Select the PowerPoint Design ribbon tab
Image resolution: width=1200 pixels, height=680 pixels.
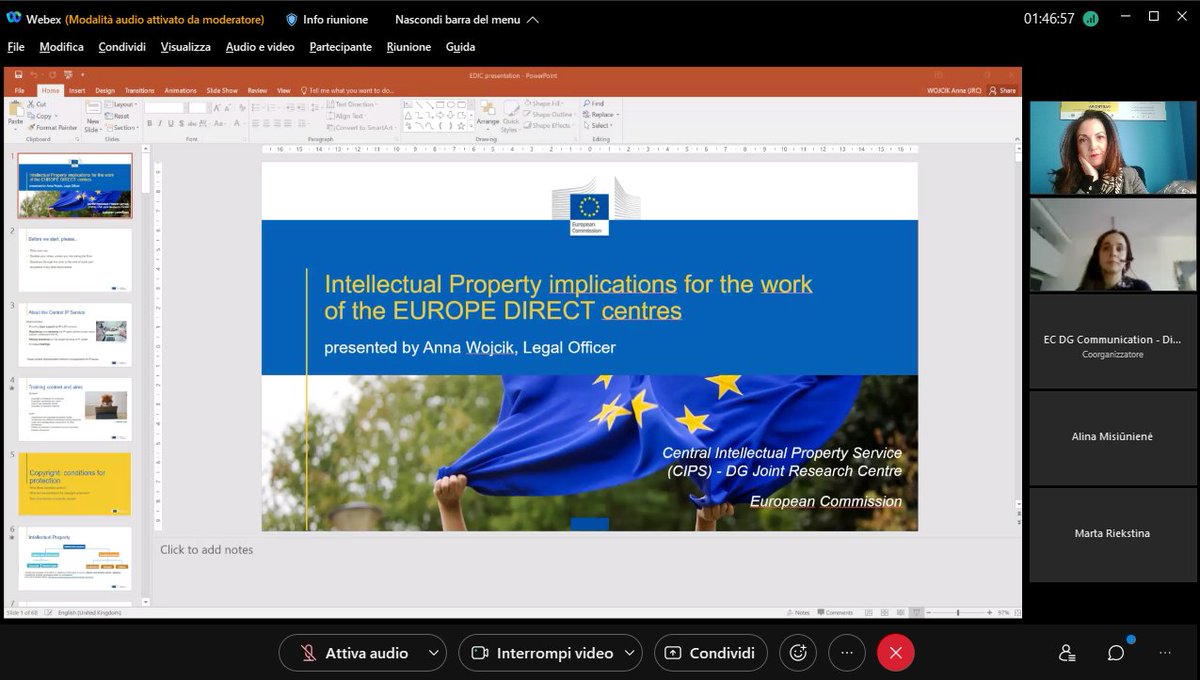click(x=105, y=90)
